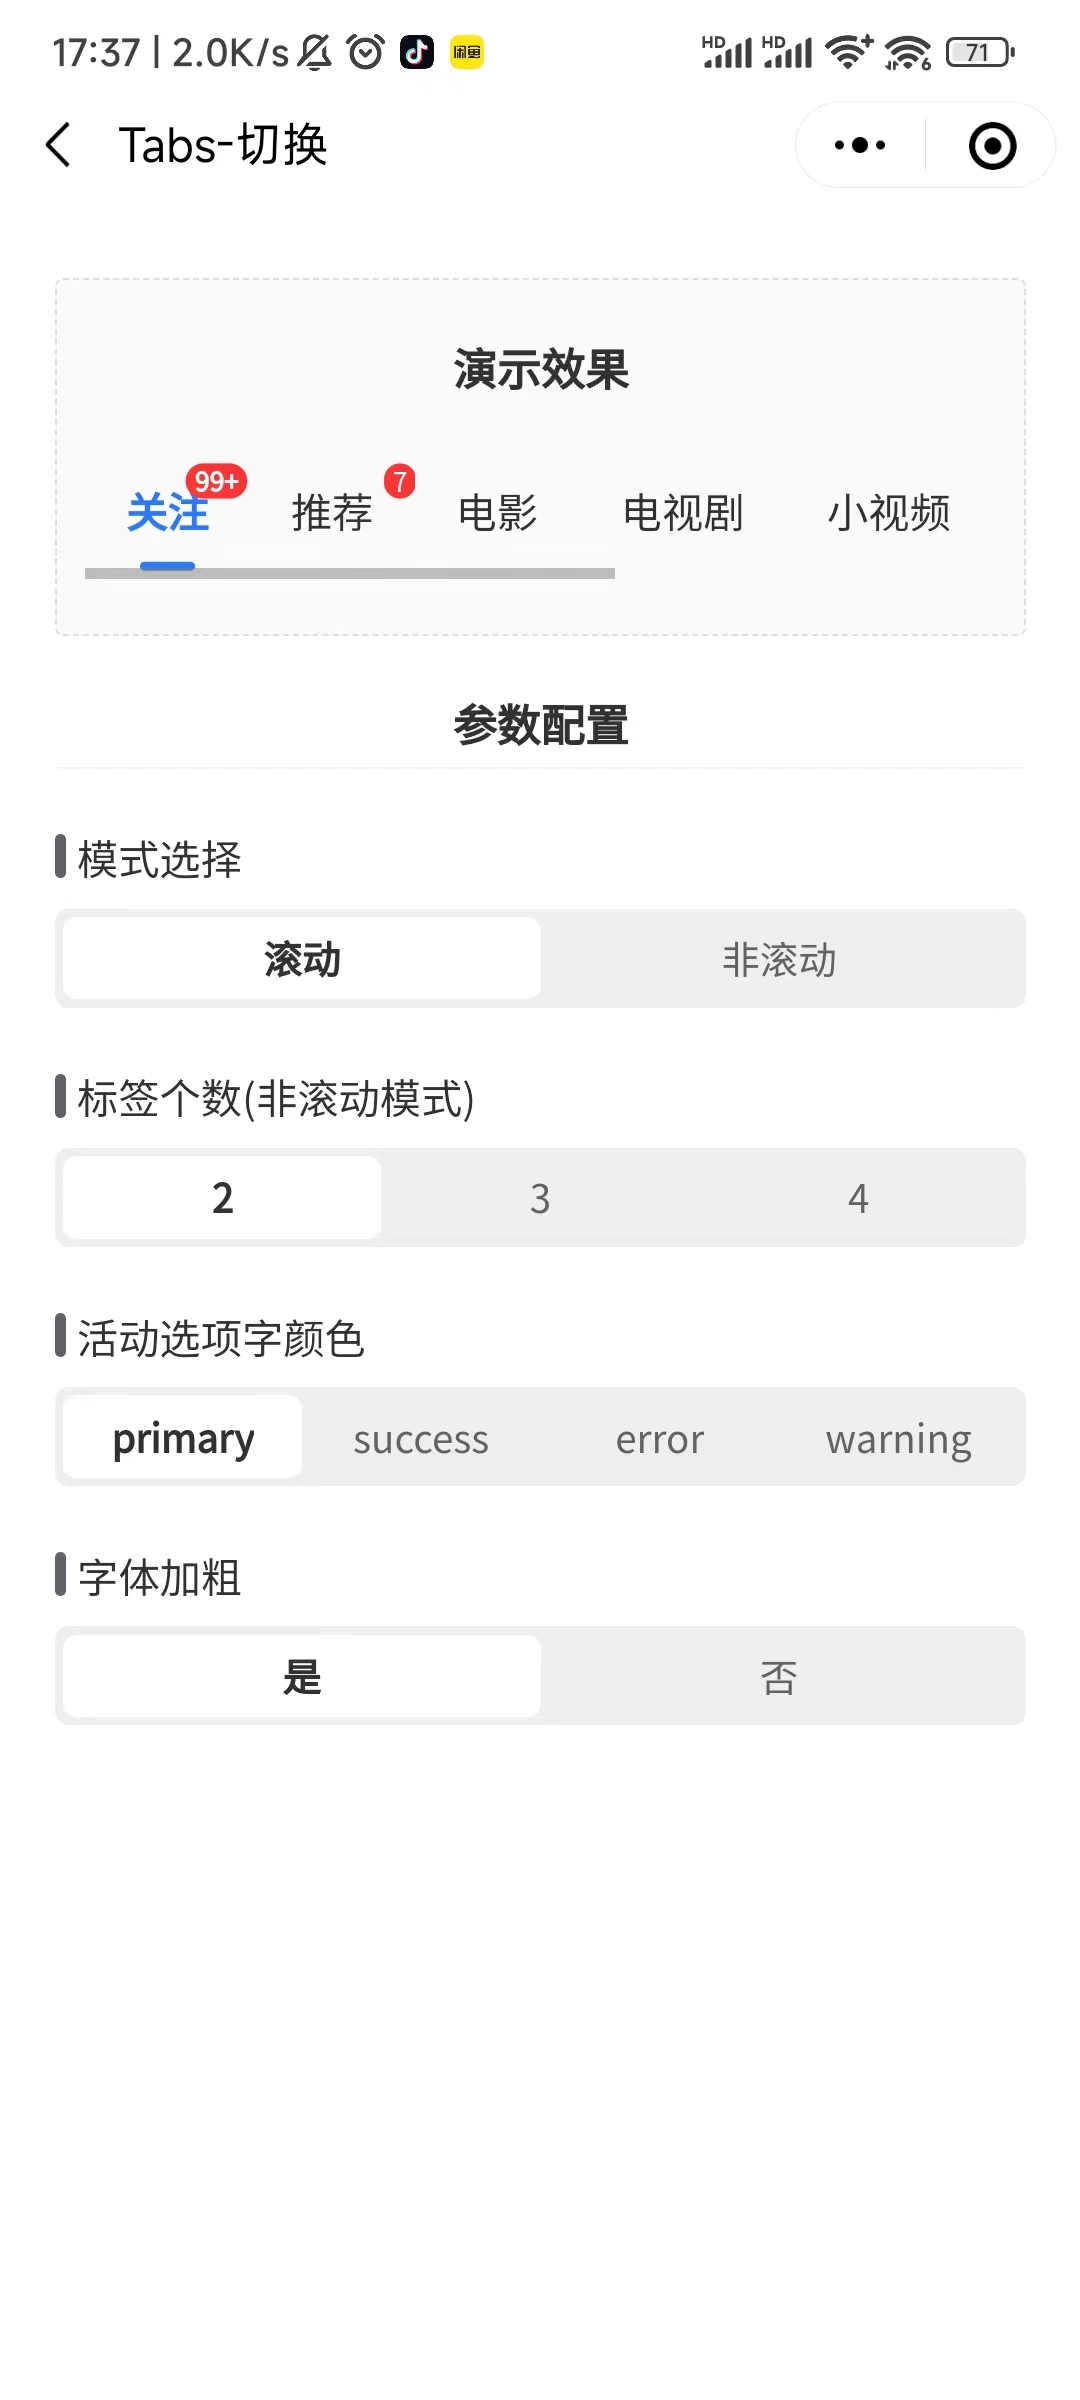1080x2400 pixels.
Task: Tap the blue tab indicator under 关注
Action: (x=168, y=566)
